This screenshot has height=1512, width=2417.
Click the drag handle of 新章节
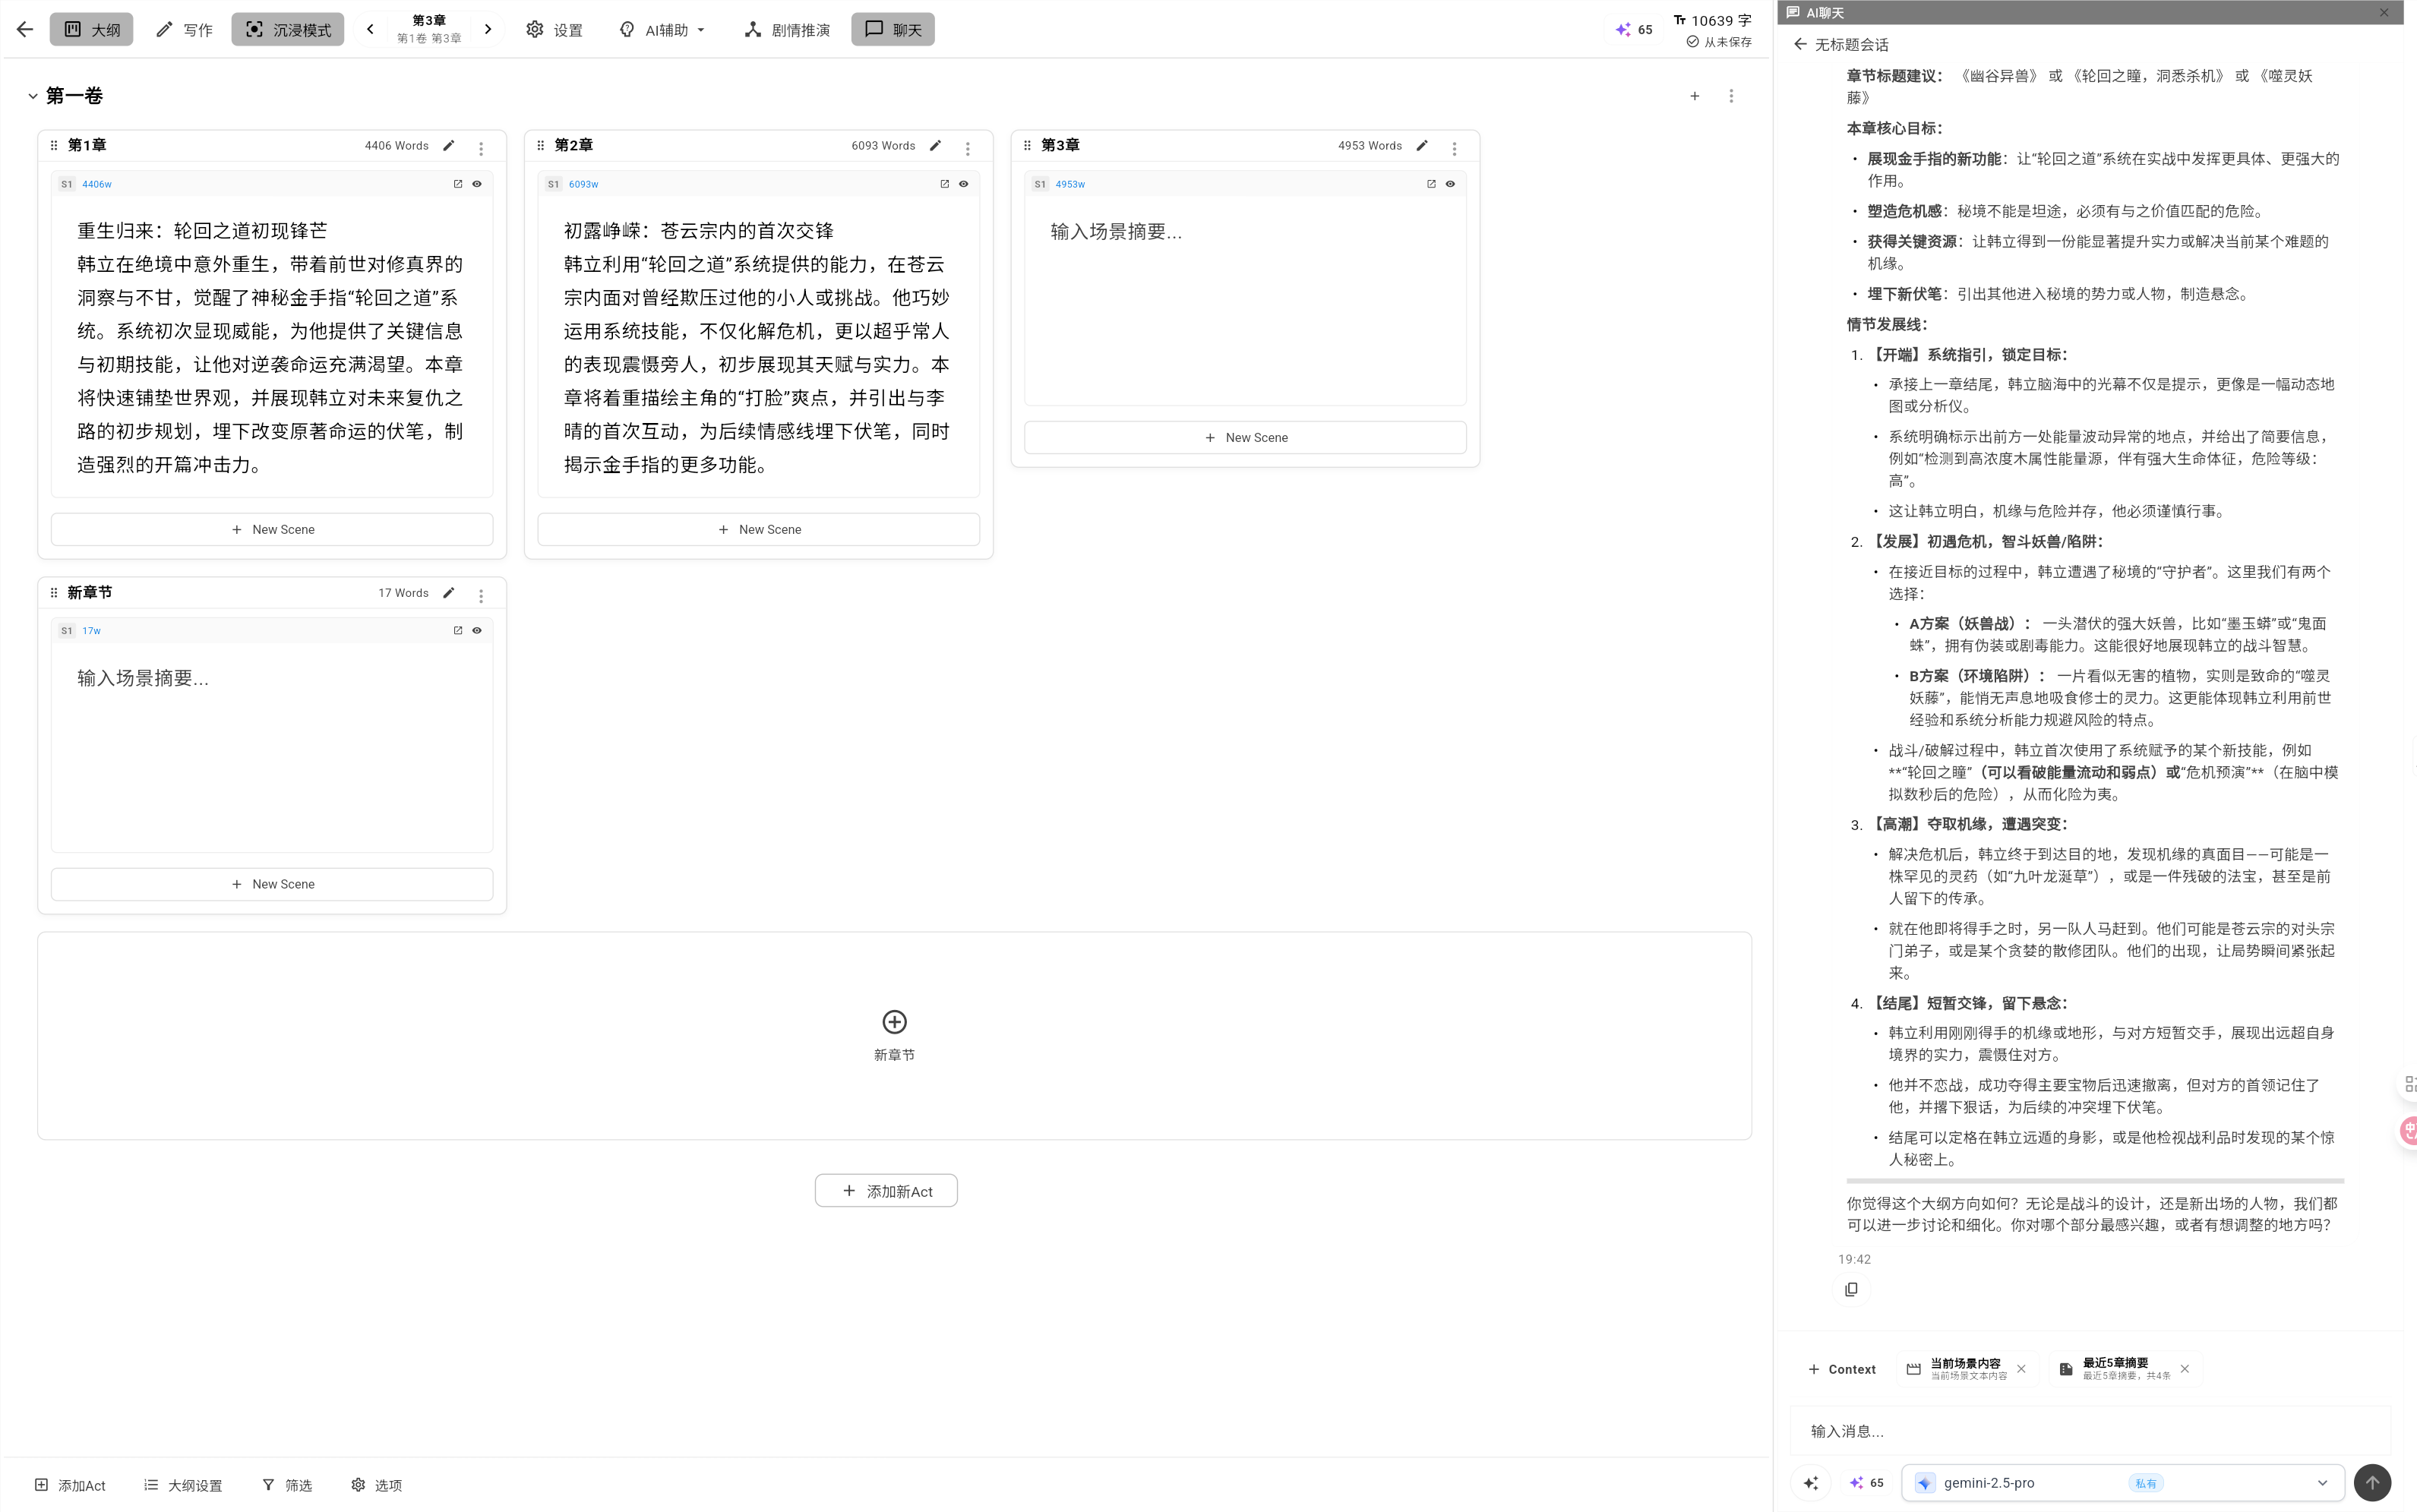coord(54,593)
